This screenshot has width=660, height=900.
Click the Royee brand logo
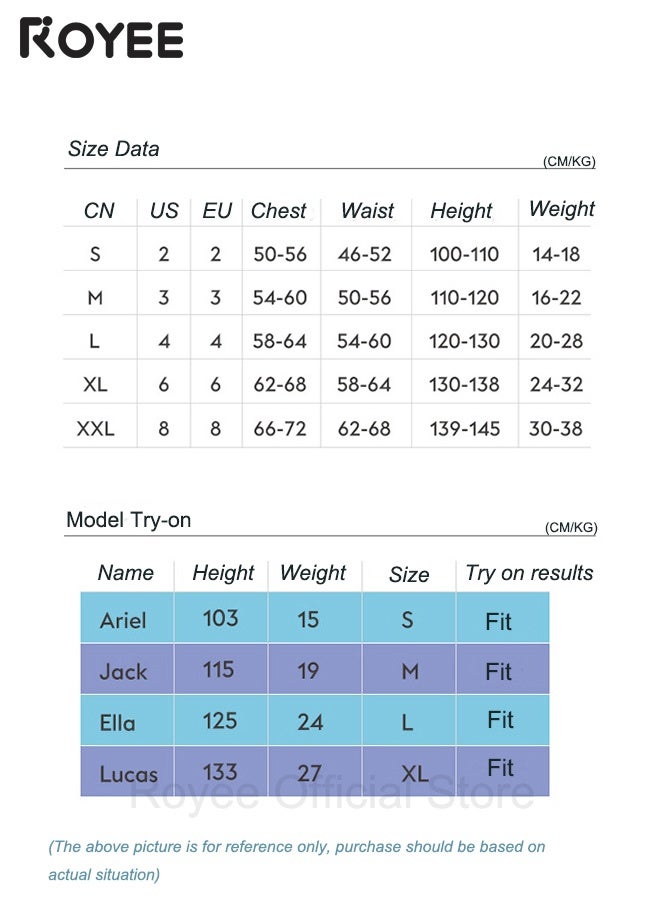pyautogui.click(x=102, y=38)
